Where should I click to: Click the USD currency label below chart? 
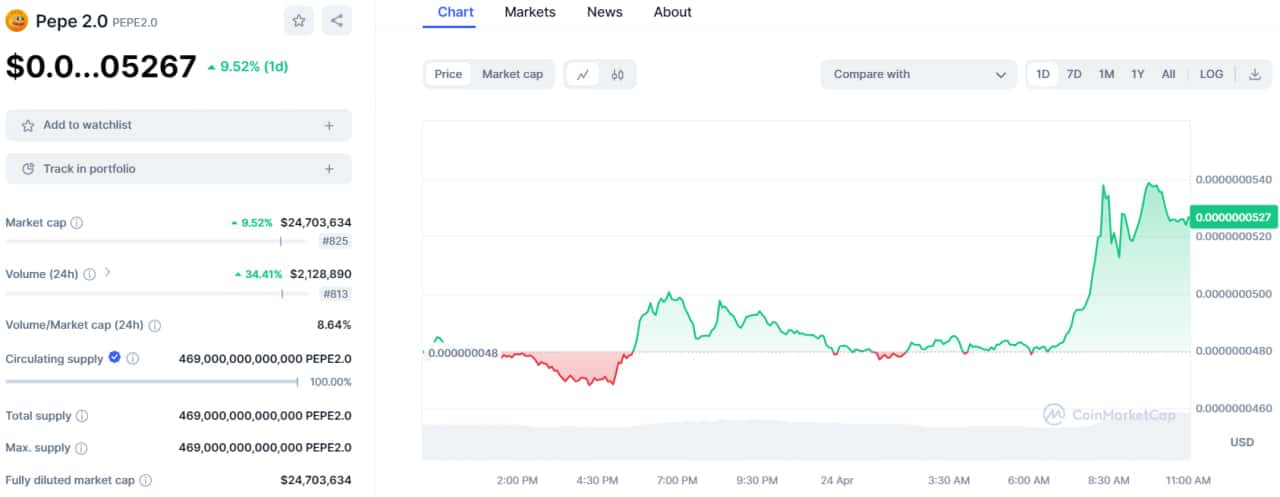(1241, 442)
